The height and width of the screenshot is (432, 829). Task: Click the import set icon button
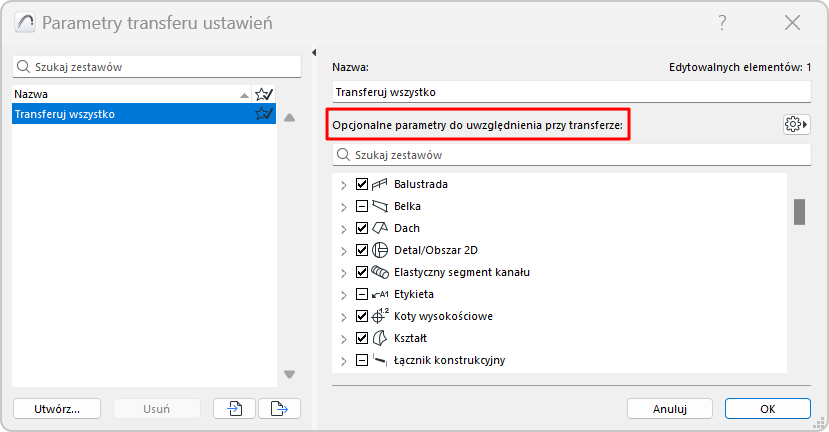point(235,408)
